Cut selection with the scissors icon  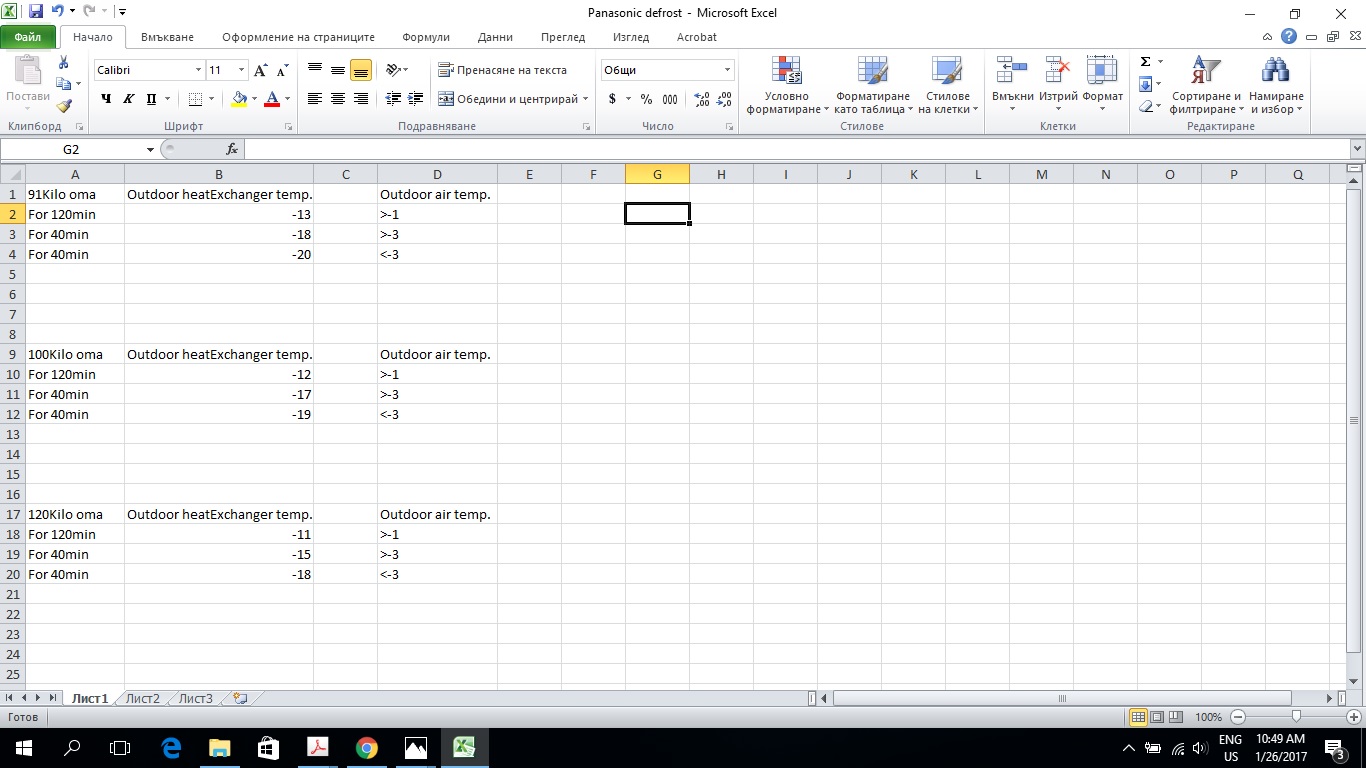tap(64, 63)
